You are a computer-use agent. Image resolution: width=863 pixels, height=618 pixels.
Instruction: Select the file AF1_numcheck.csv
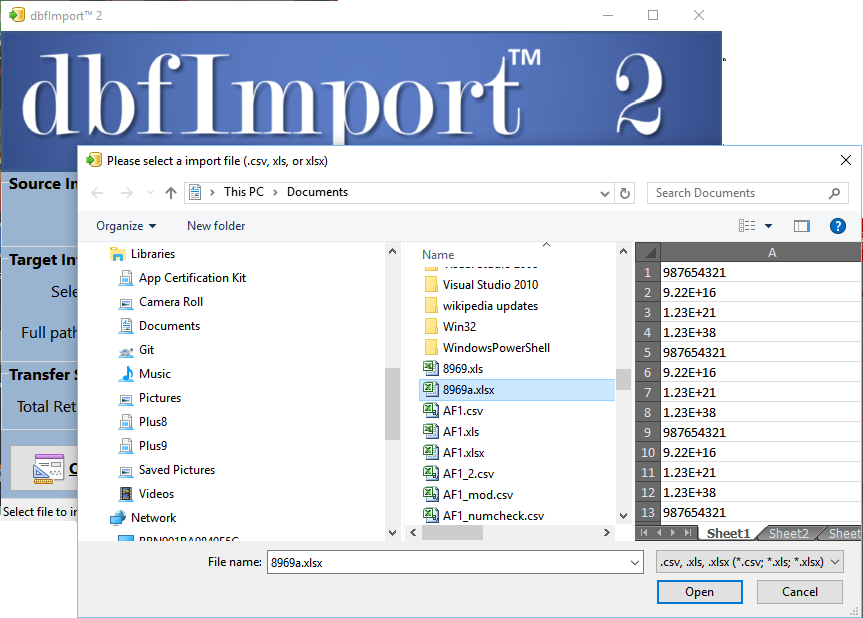[493, 516]
